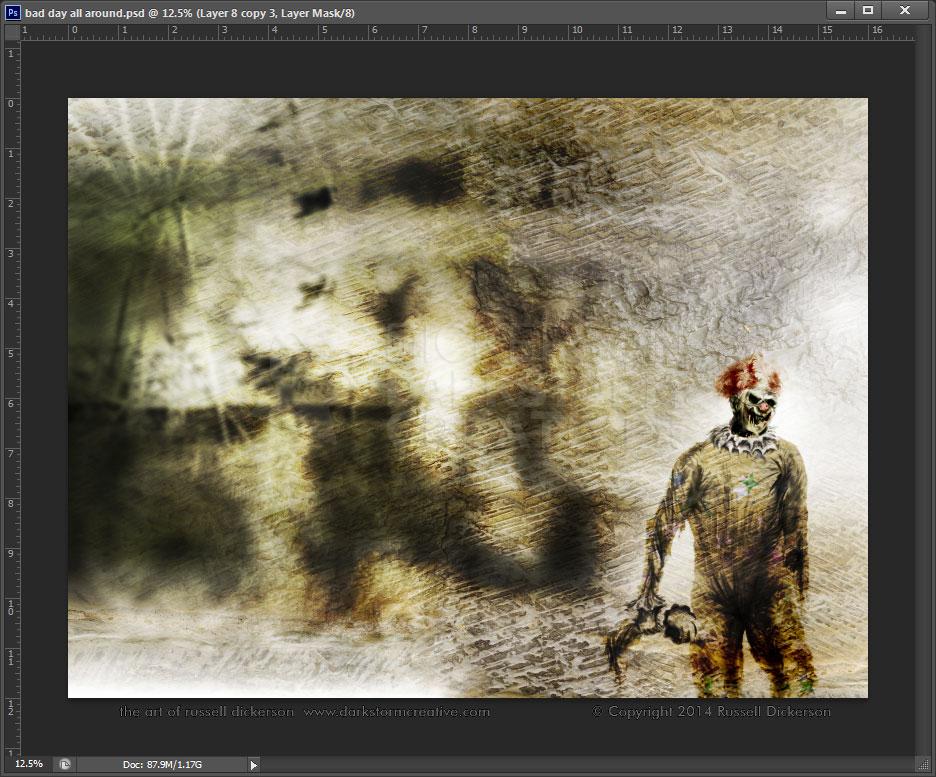Click the Doc: 87.9M/1.17G status info
The image size is (936, 777).
point(162,764)
